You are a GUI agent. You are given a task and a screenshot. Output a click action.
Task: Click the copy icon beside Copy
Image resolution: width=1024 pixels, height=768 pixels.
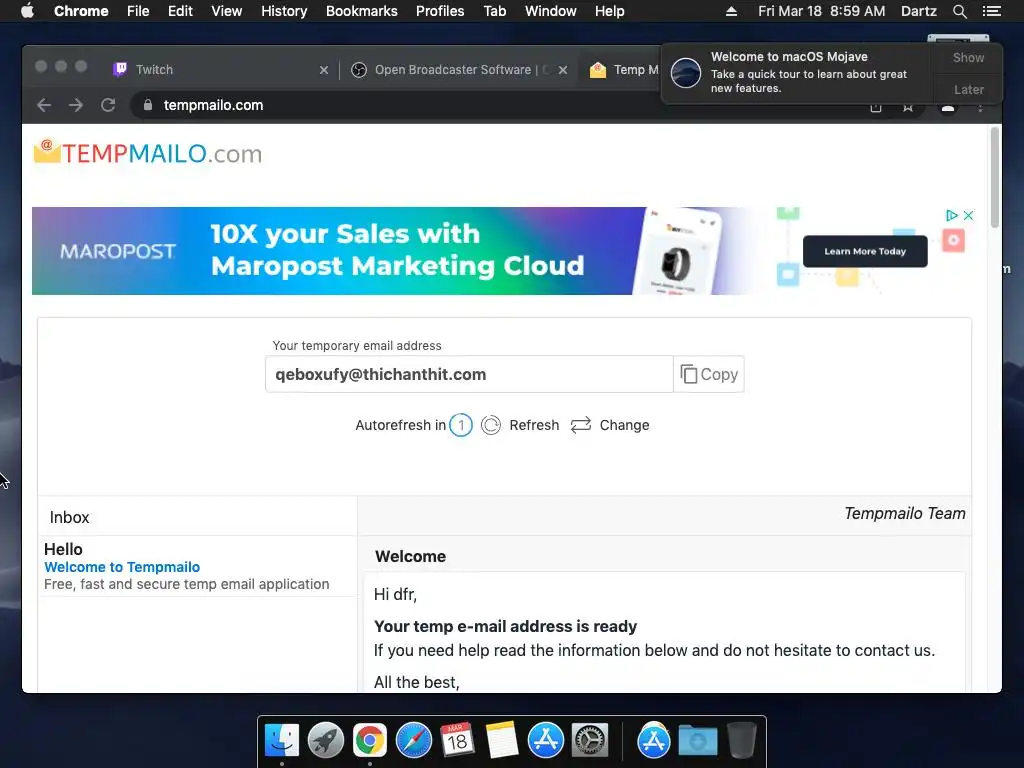coord(688,374)
